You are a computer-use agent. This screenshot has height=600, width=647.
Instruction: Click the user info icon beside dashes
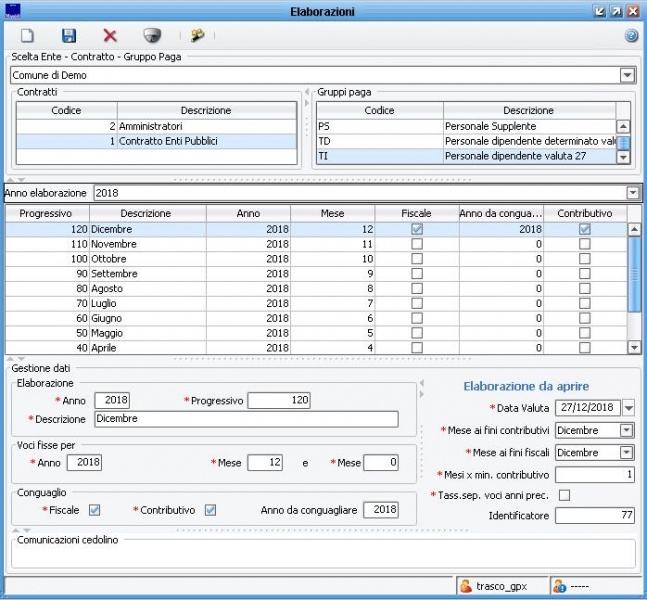560,586
